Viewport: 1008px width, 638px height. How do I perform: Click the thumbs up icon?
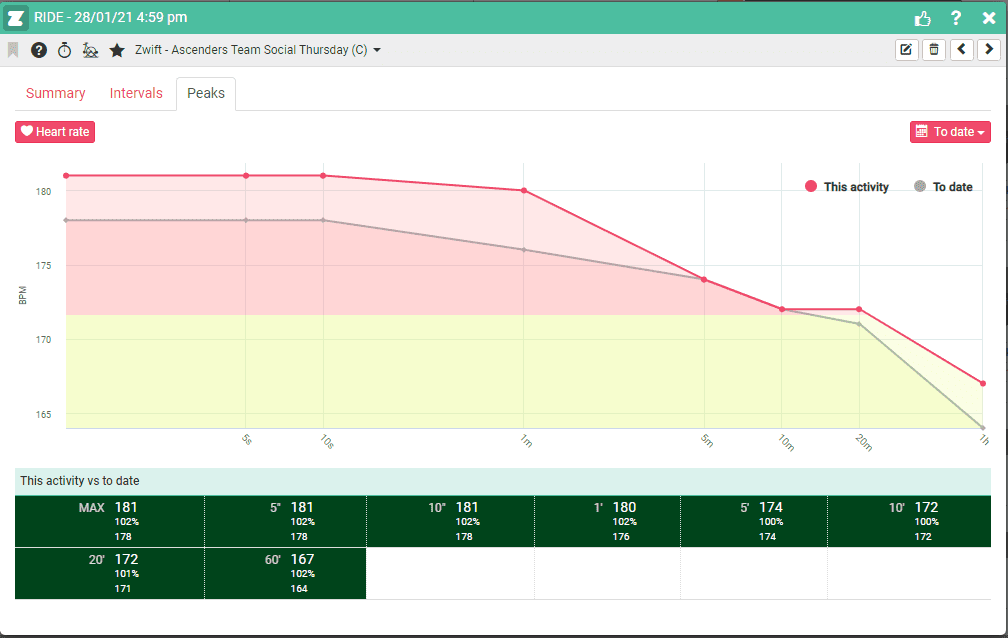click(x=923, y=18)
